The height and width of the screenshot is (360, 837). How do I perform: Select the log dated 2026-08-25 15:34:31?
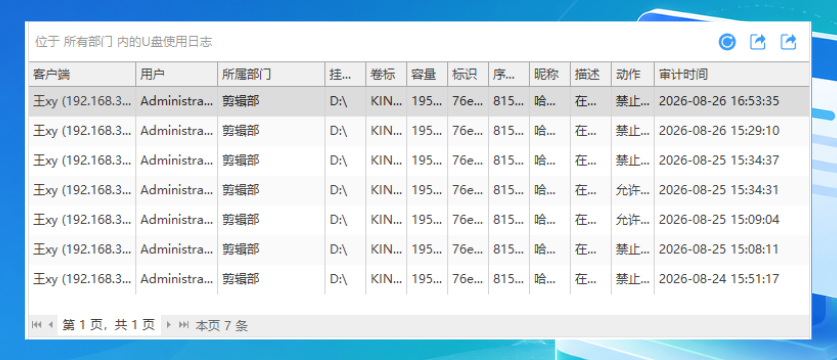tap(419, 190)
